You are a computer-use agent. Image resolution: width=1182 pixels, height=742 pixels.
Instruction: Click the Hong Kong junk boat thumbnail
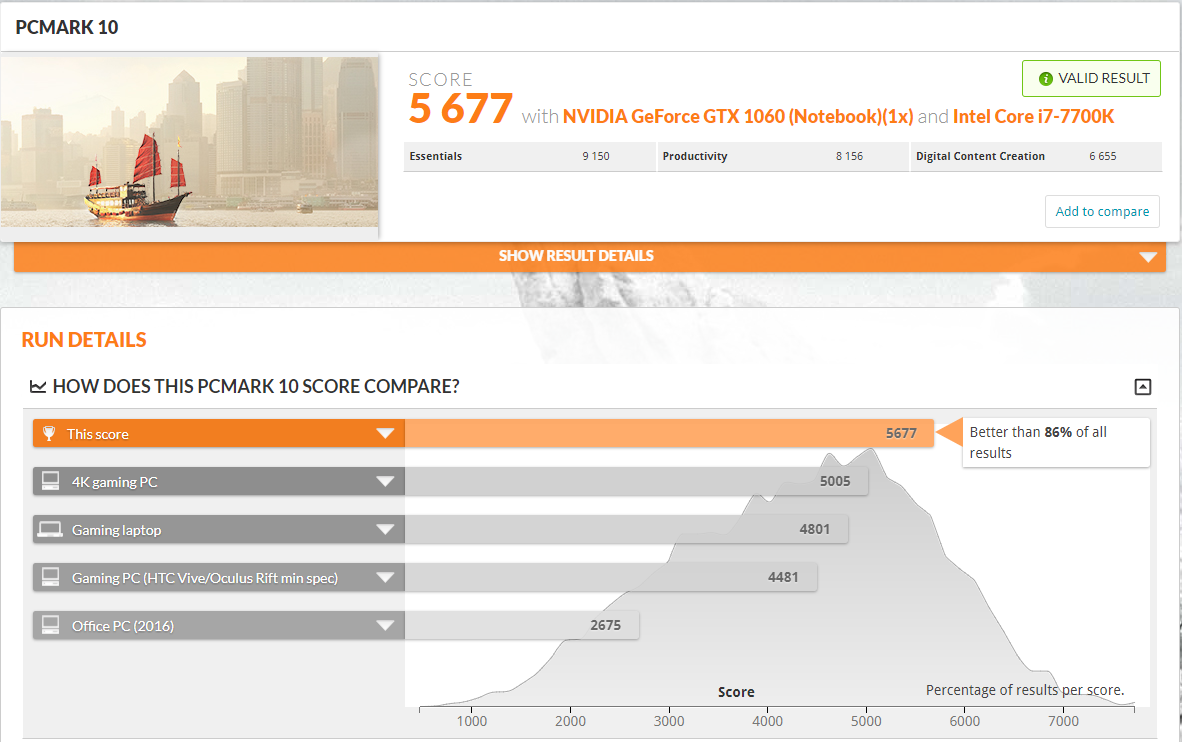[189, 142]
